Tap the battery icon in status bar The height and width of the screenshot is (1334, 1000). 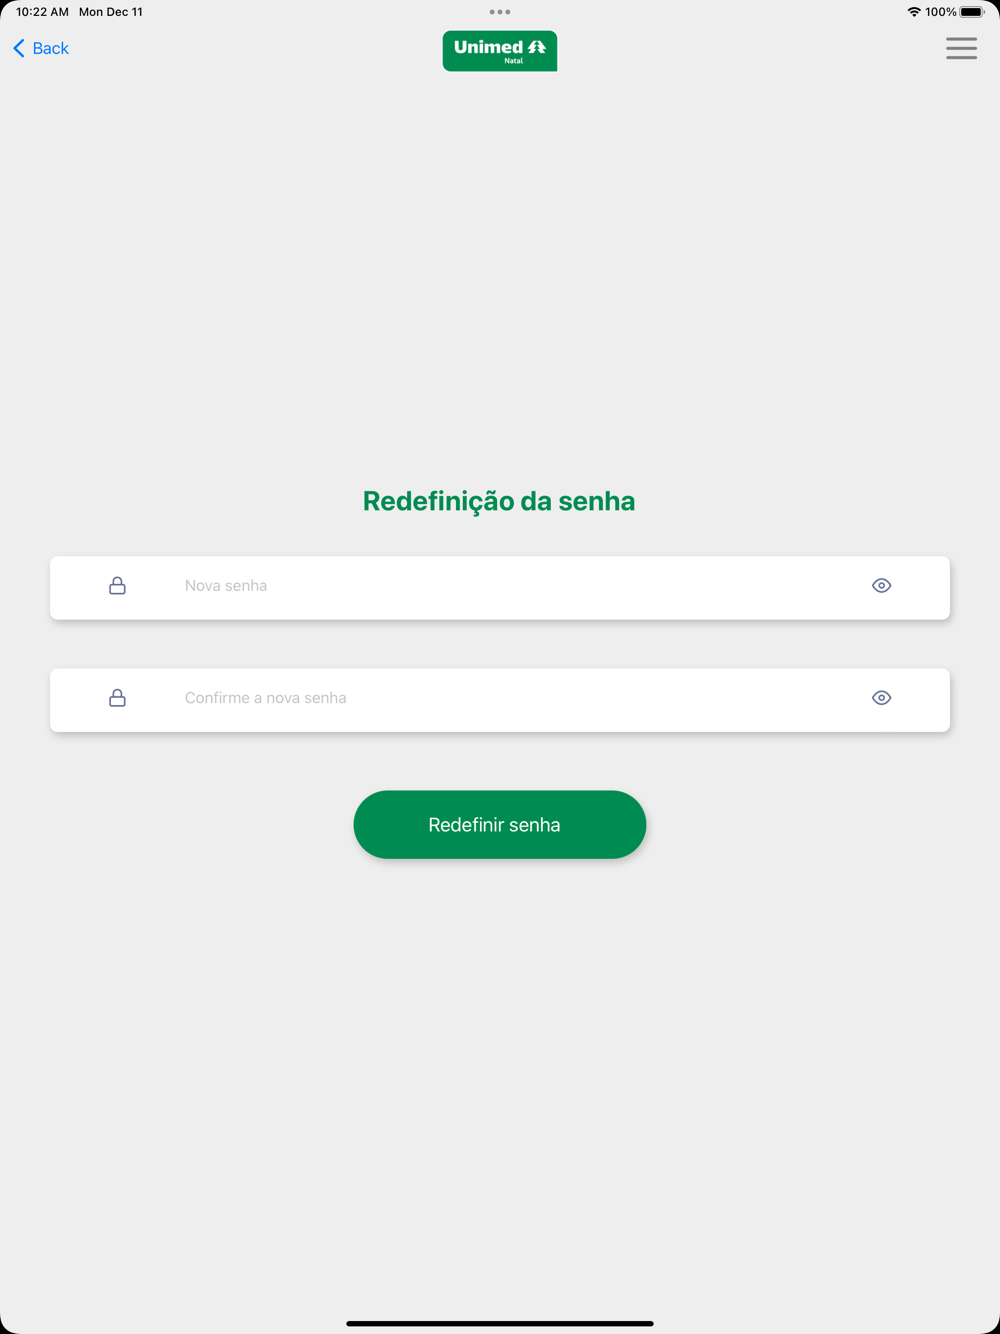click(x=973, y=12)
